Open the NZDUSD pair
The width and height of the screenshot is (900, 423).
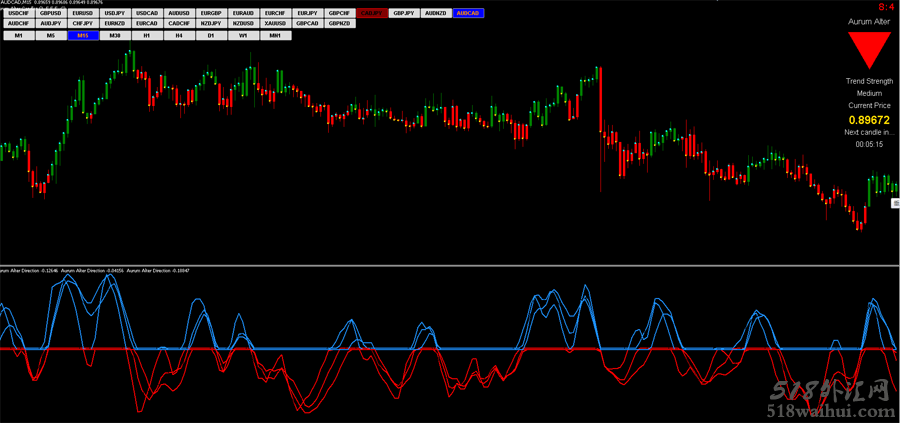pyautogui.click(x=243, y=23)
